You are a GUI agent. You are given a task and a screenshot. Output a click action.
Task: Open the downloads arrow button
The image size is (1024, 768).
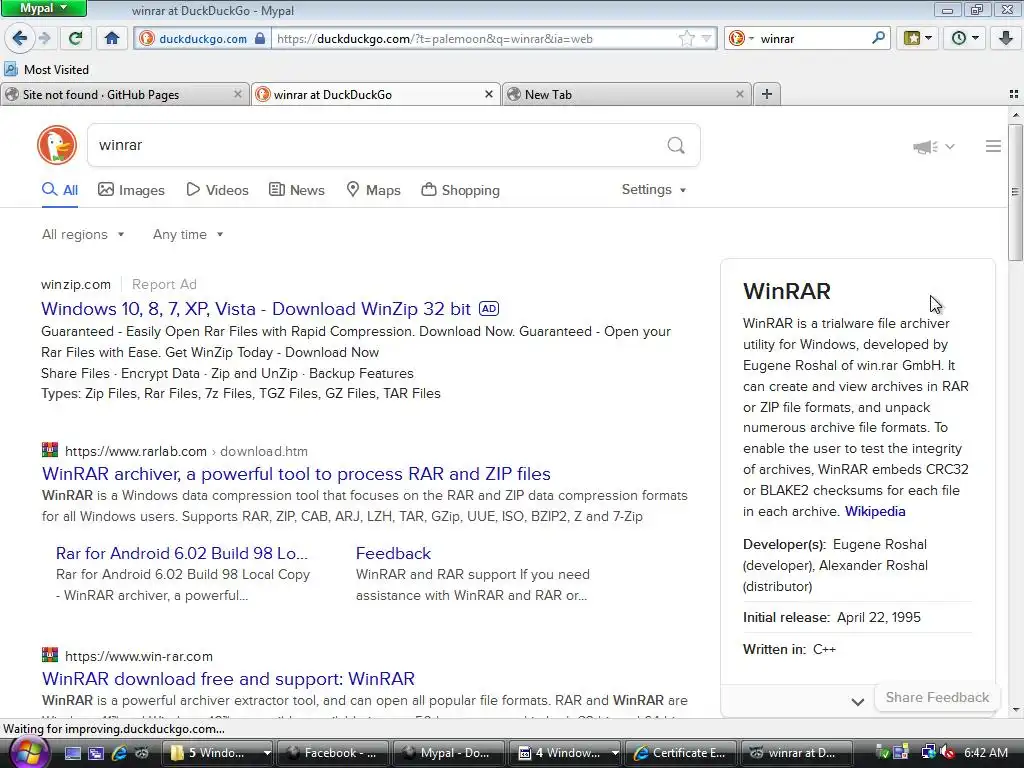click(x=1006, y=38)
